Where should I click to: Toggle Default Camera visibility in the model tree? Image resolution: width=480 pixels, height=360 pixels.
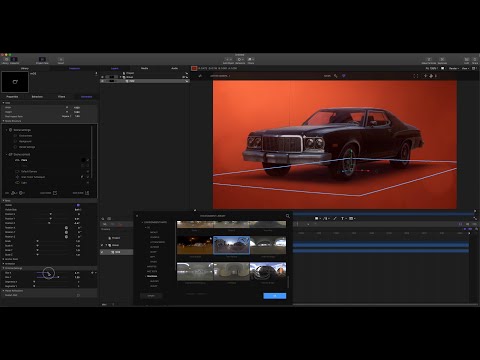88,171
